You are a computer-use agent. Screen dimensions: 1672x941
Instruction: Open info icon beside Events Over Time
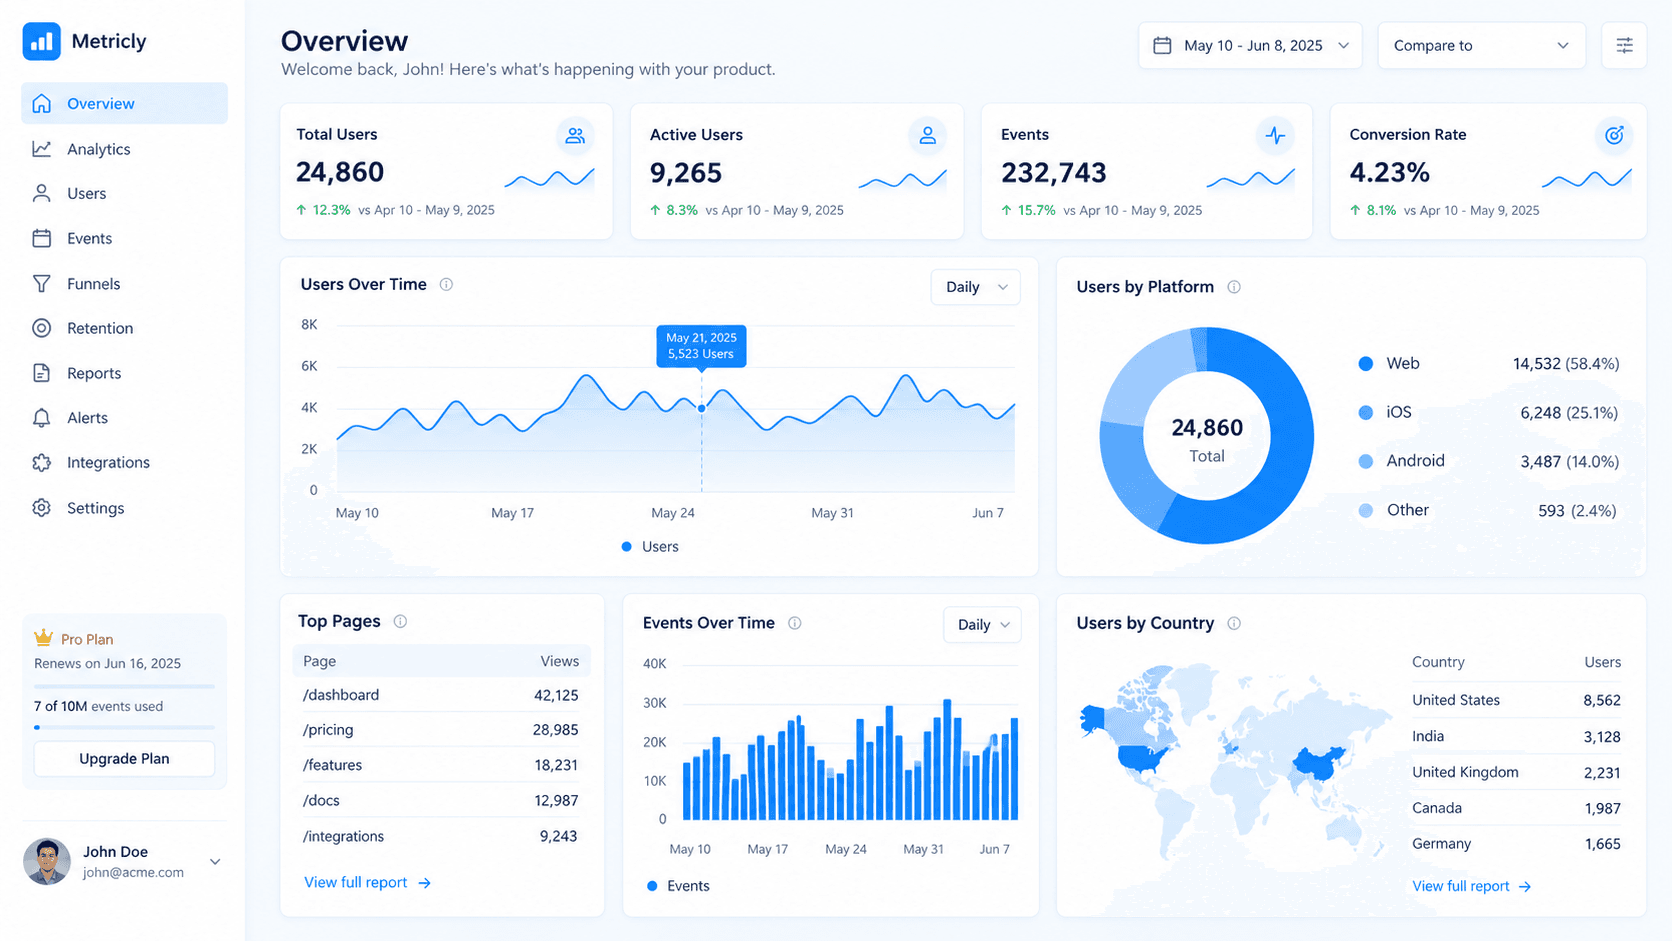[x=795, y=623]
